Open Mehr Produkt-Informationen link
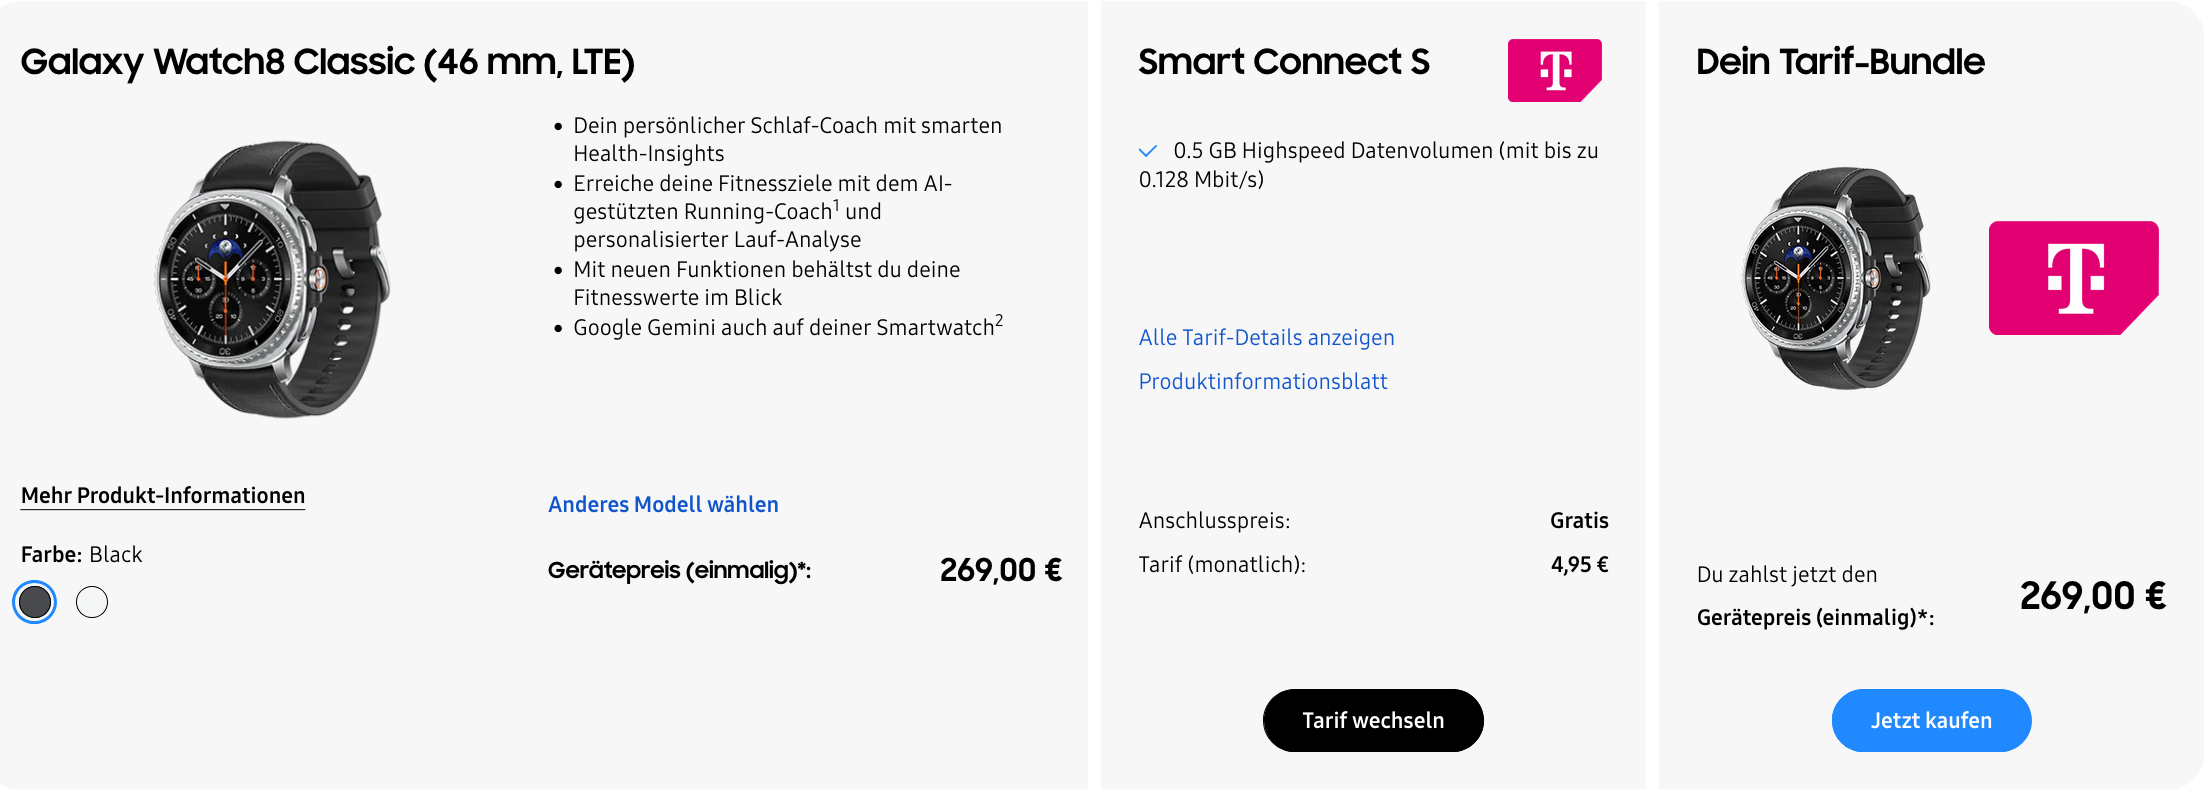Image resolution: width=2205 pixels, height=789 pixels. (x=163, y=496)
